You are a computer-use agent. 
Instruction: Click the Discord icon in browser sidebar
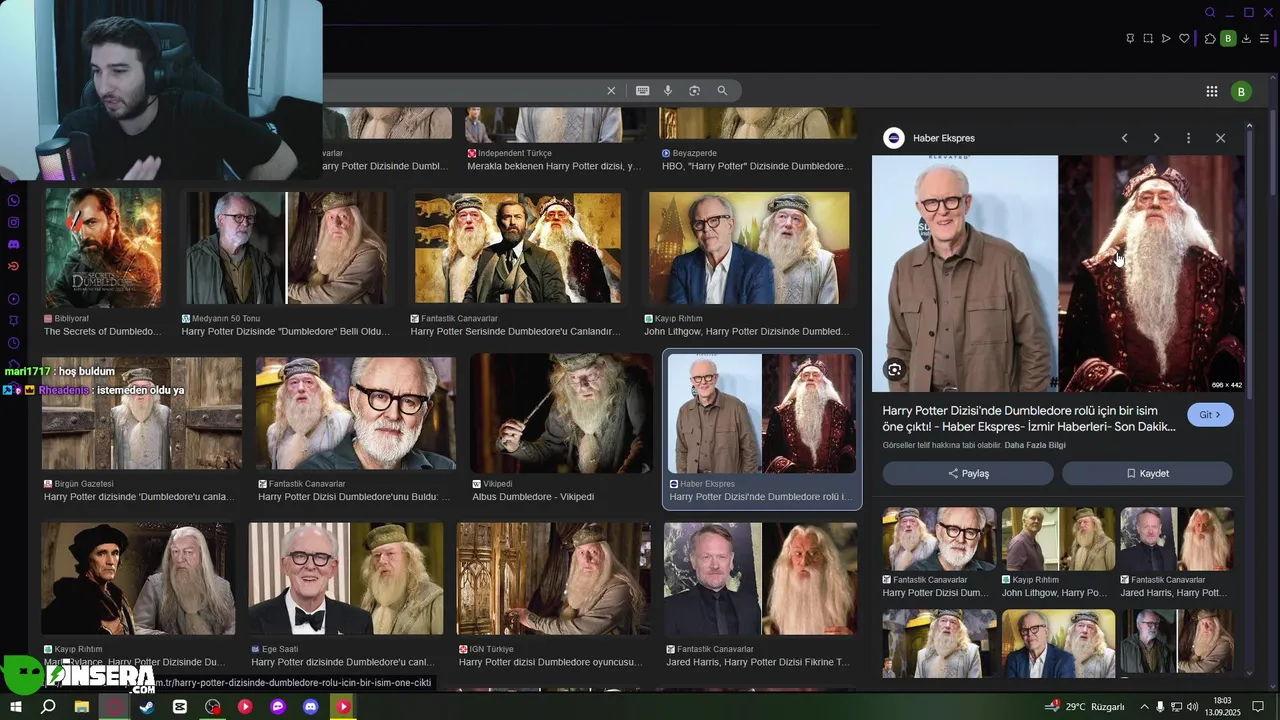(14, 245)
